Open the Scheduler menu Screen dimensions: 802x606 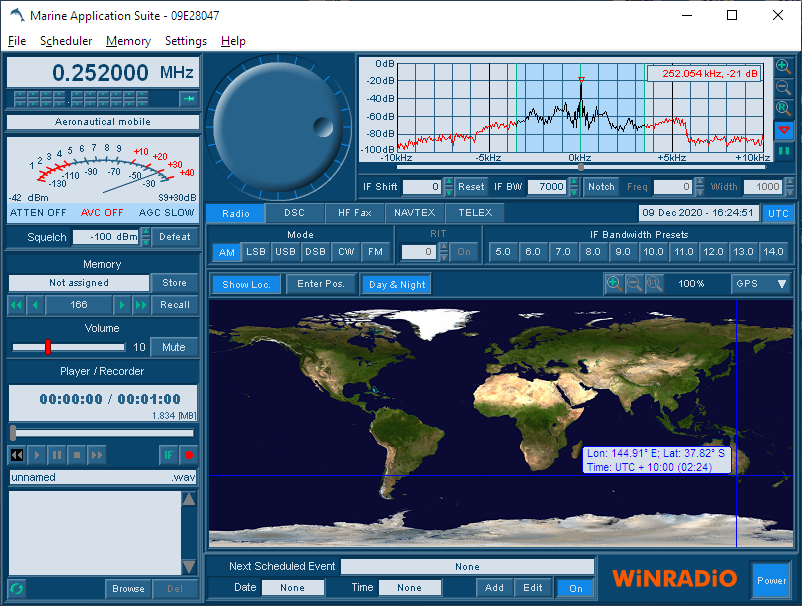[x=65, y=41]
